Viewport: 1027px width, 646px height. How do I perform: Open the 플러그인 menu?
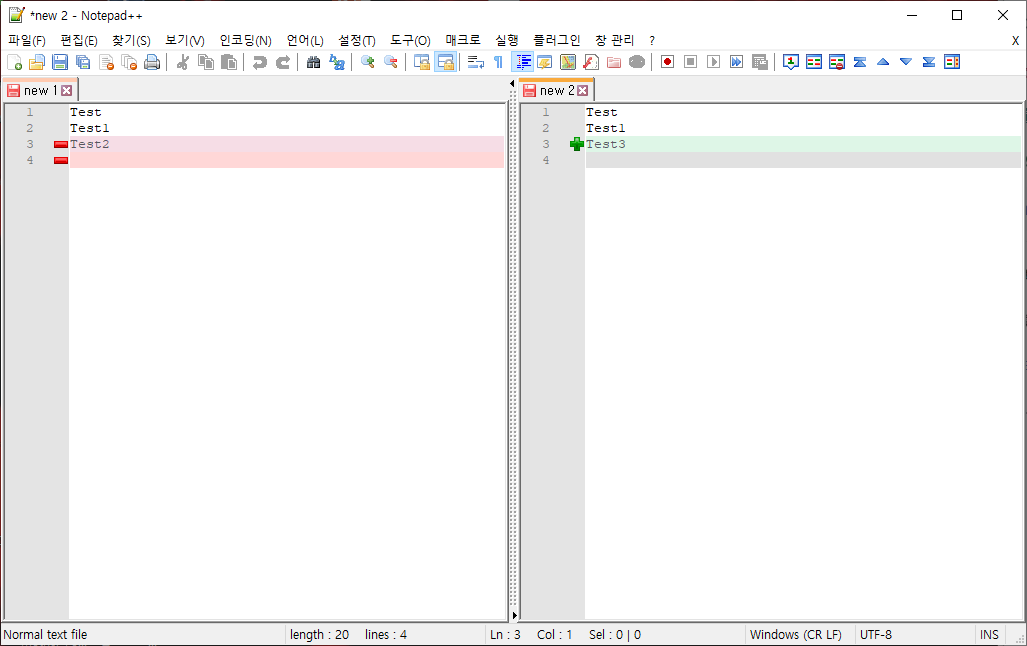point(557,41)
